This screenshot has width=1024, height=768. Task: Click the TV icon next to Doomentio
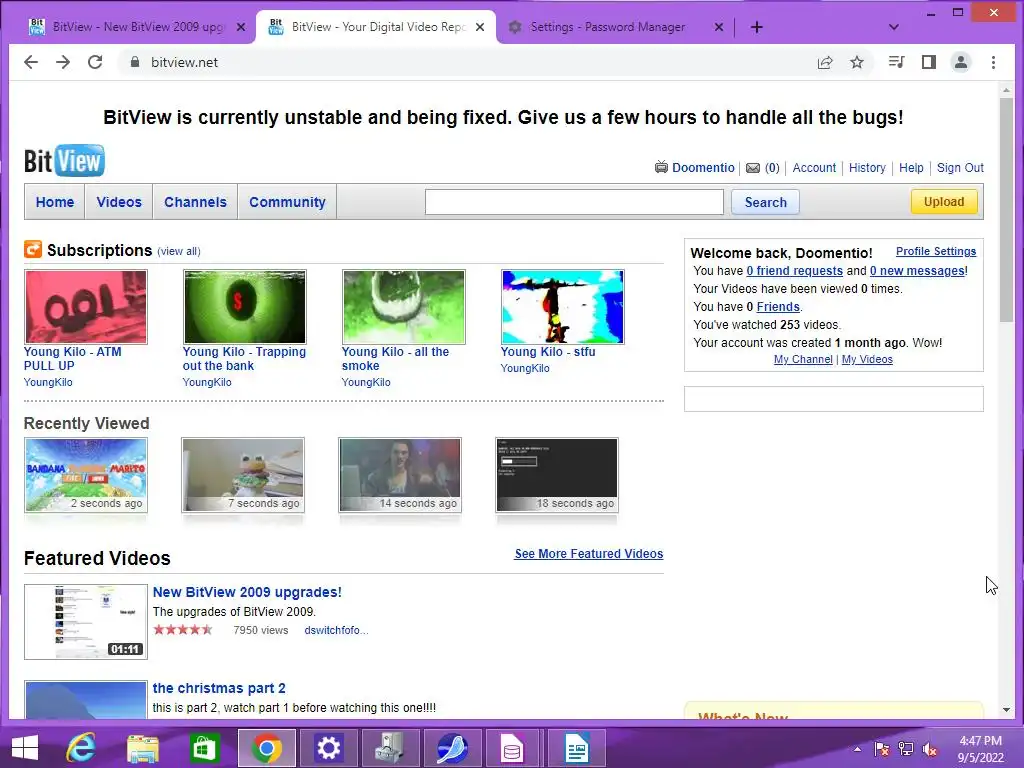click(661, 167)
